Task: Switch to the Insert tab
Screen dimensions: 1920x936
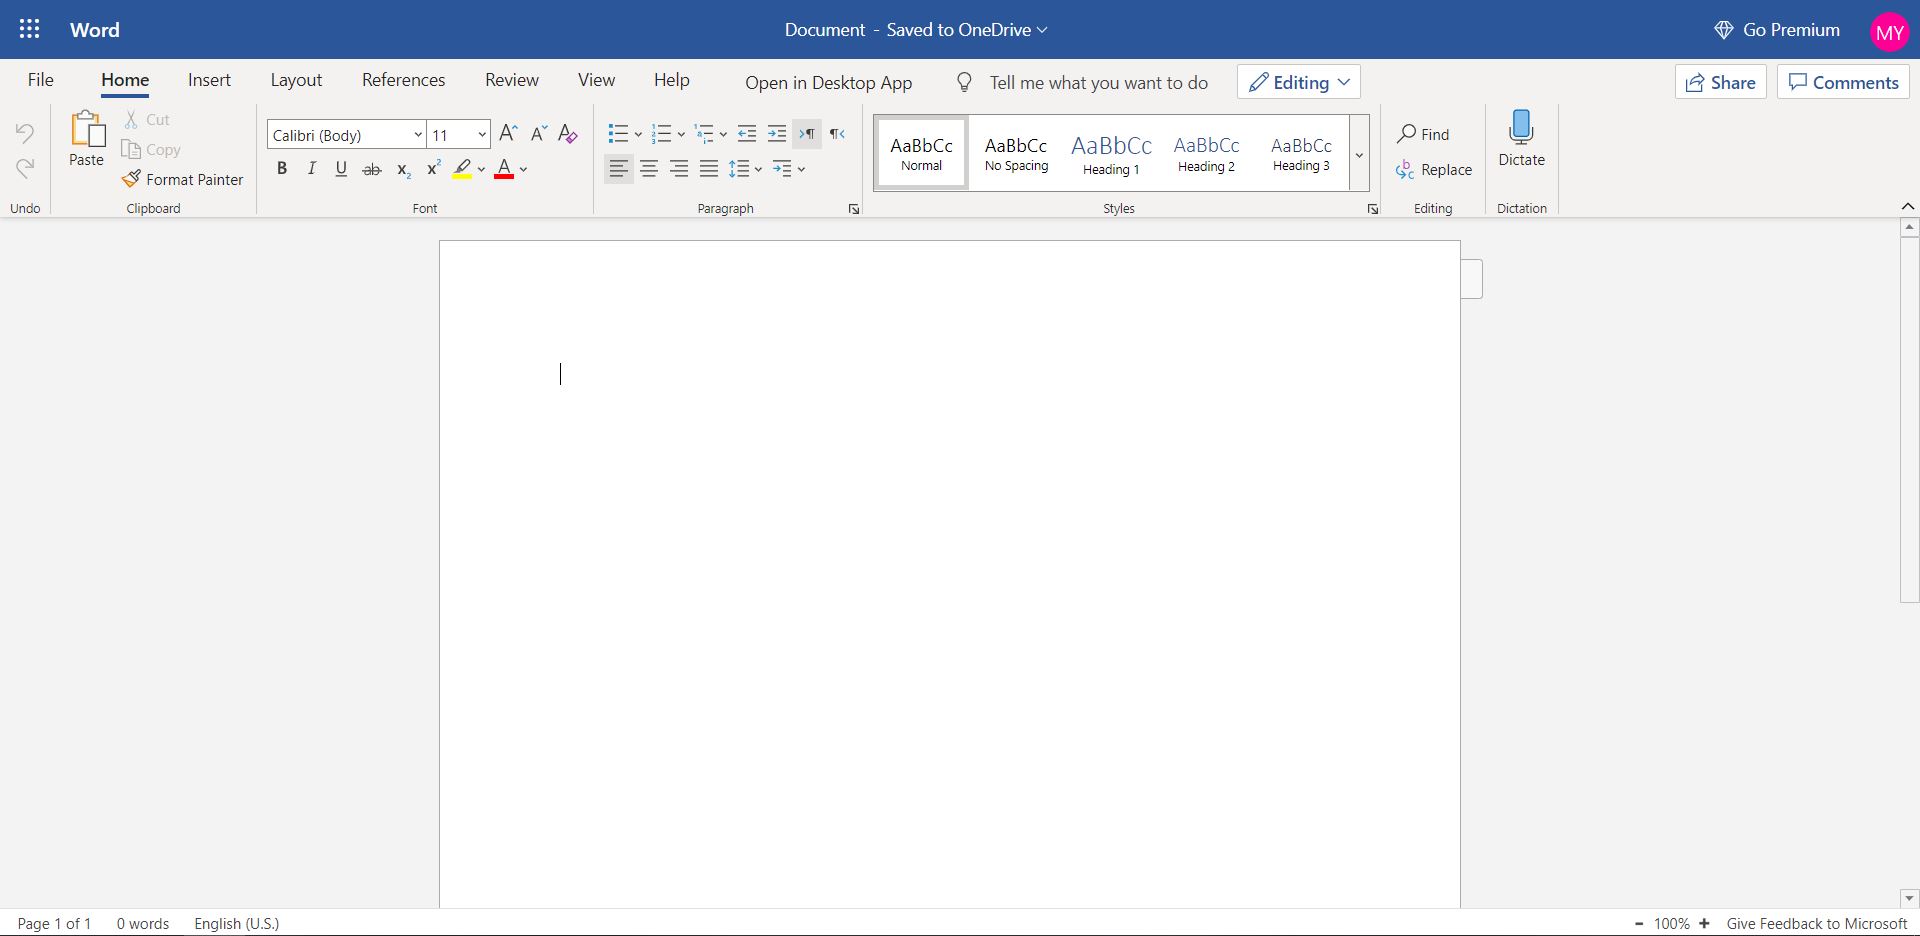Action: 209,80
